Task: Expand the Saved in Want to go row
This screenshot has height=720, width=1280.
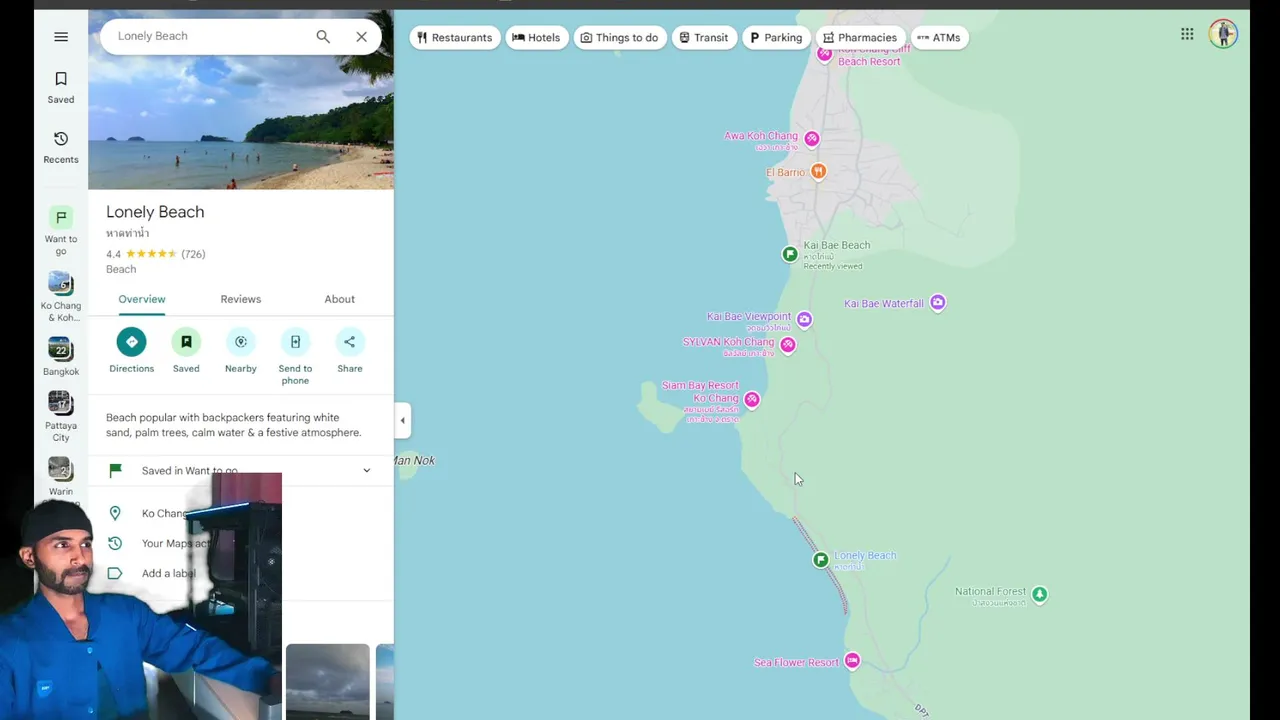Action: pos(241,470)
